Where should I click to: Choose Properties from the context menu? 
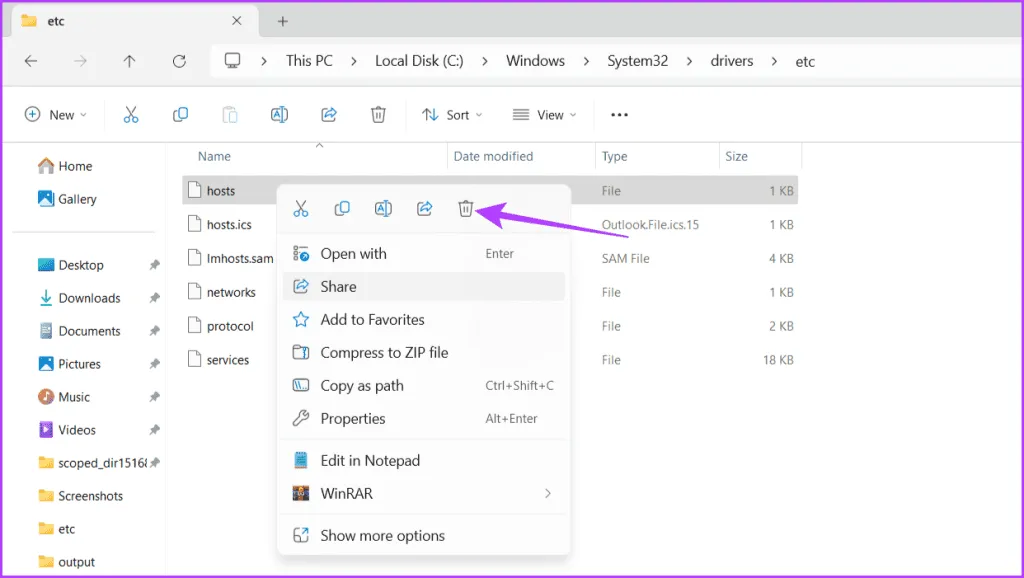[352, 418]
